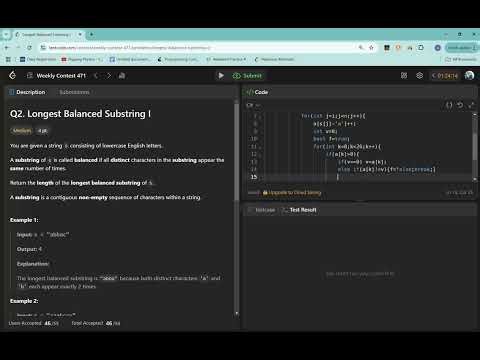Click the browser back arrow

tap(7, 48)
